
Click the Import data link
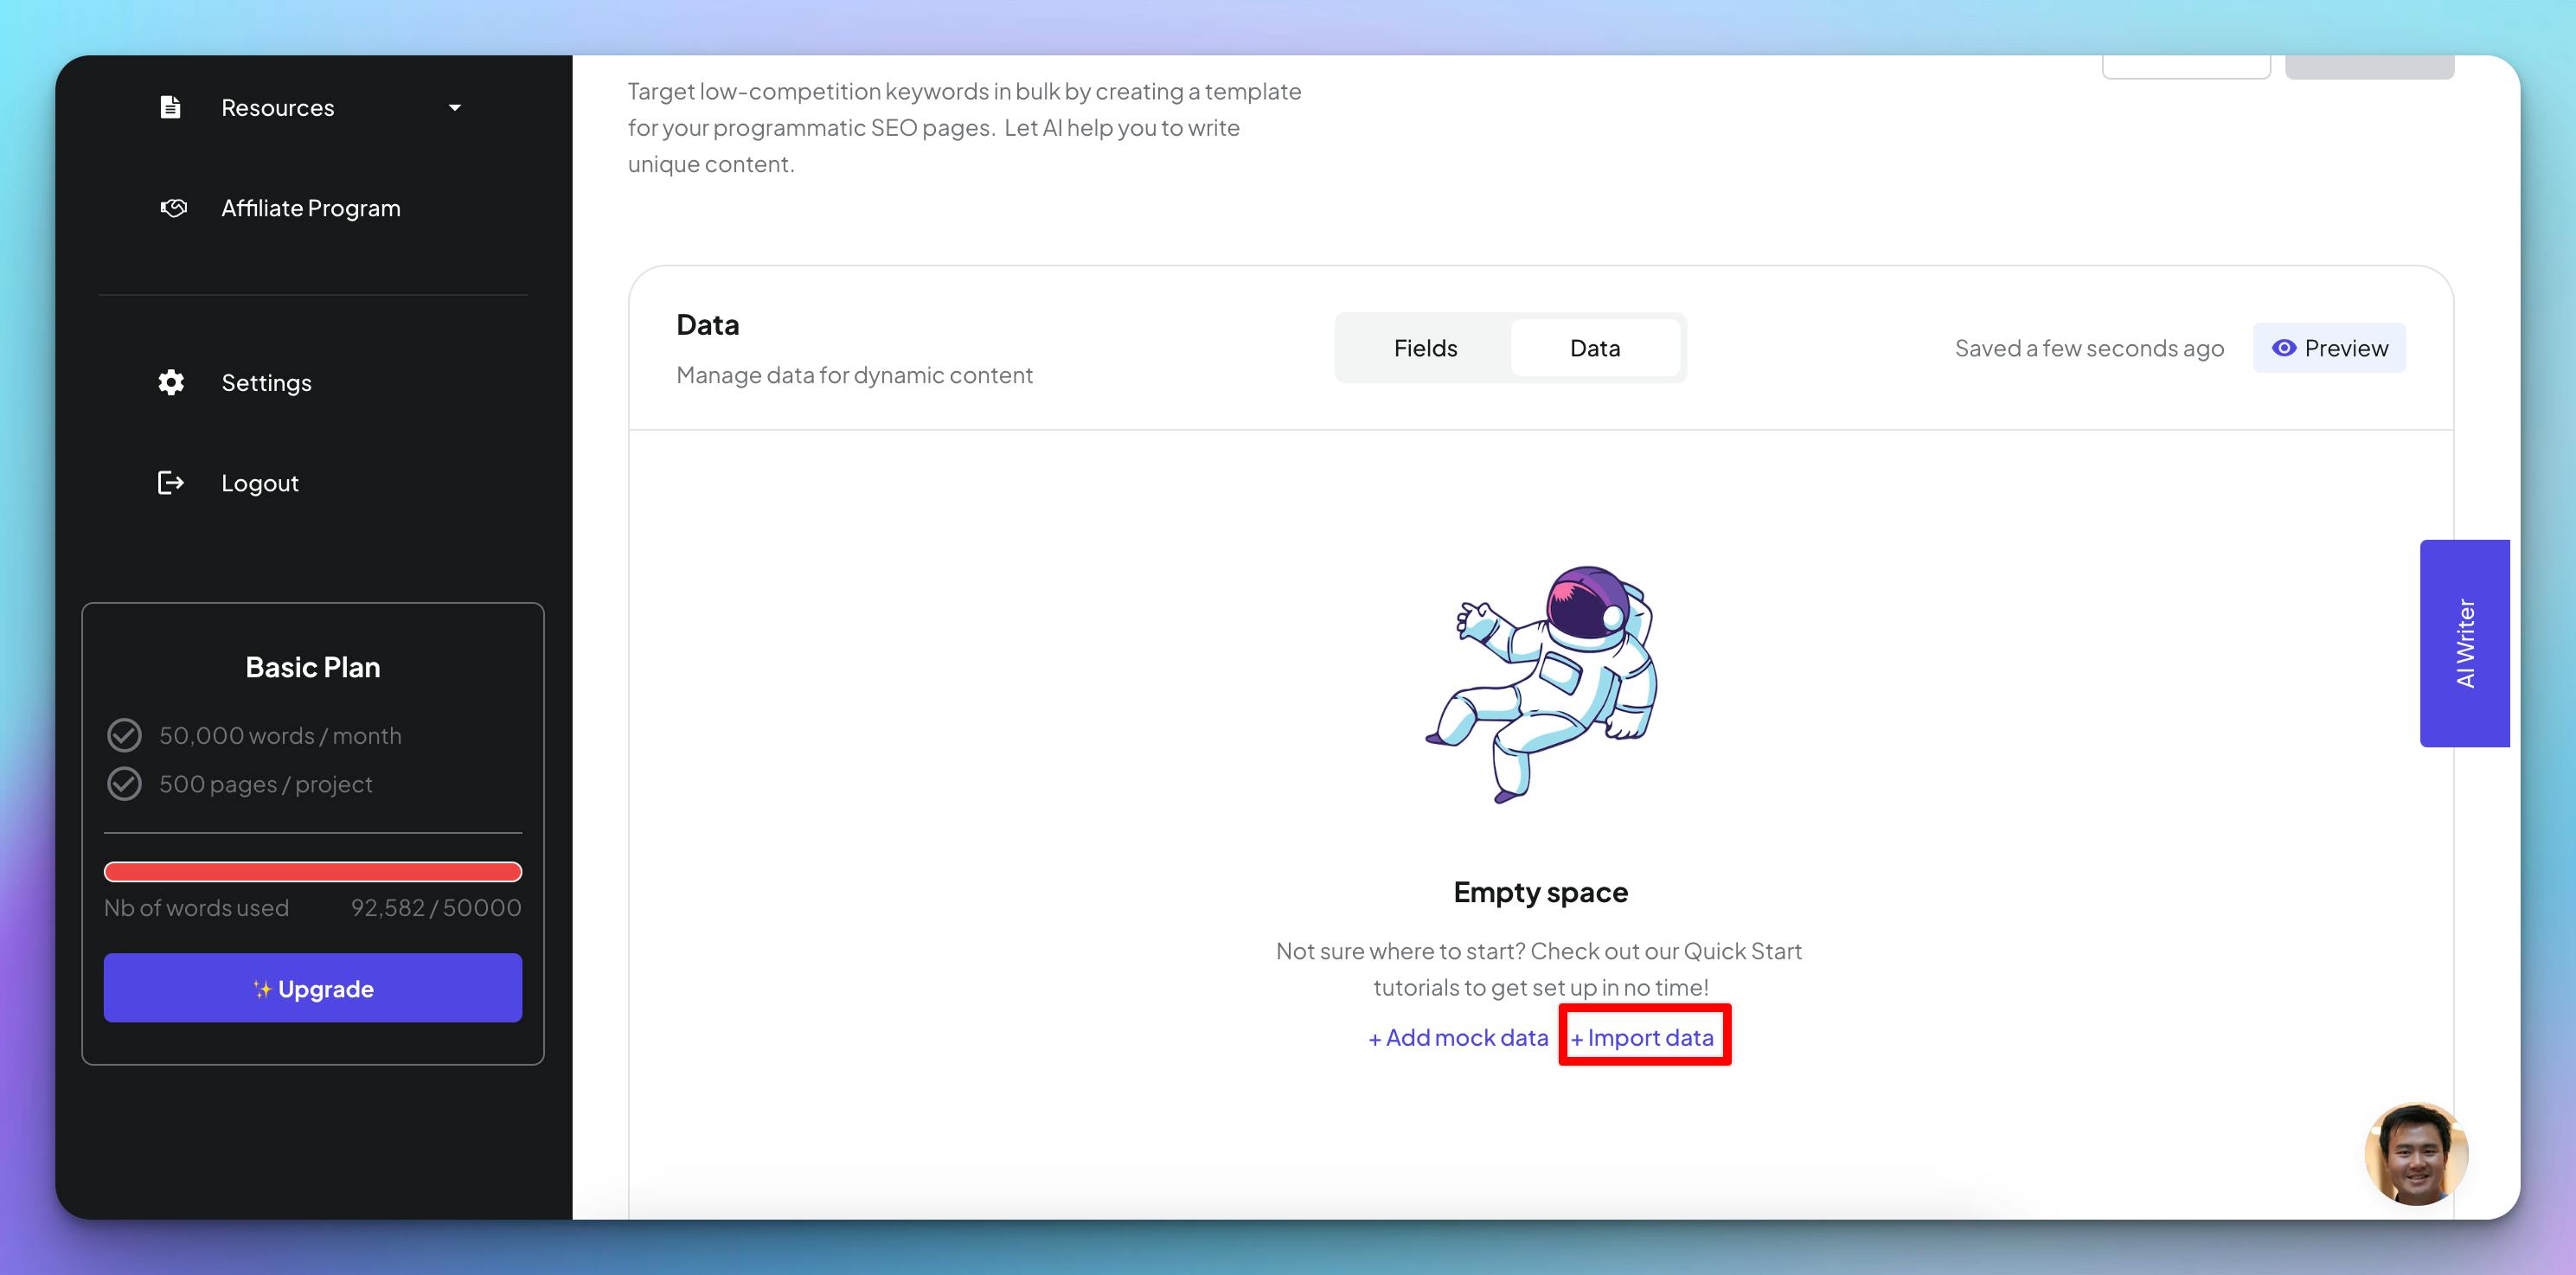(1643, 1037)
